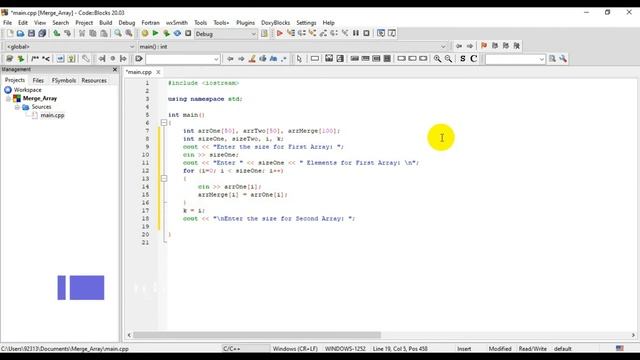Pause the debugger with break icon
This screenshot has height=360, width=640.
(356, 33)
